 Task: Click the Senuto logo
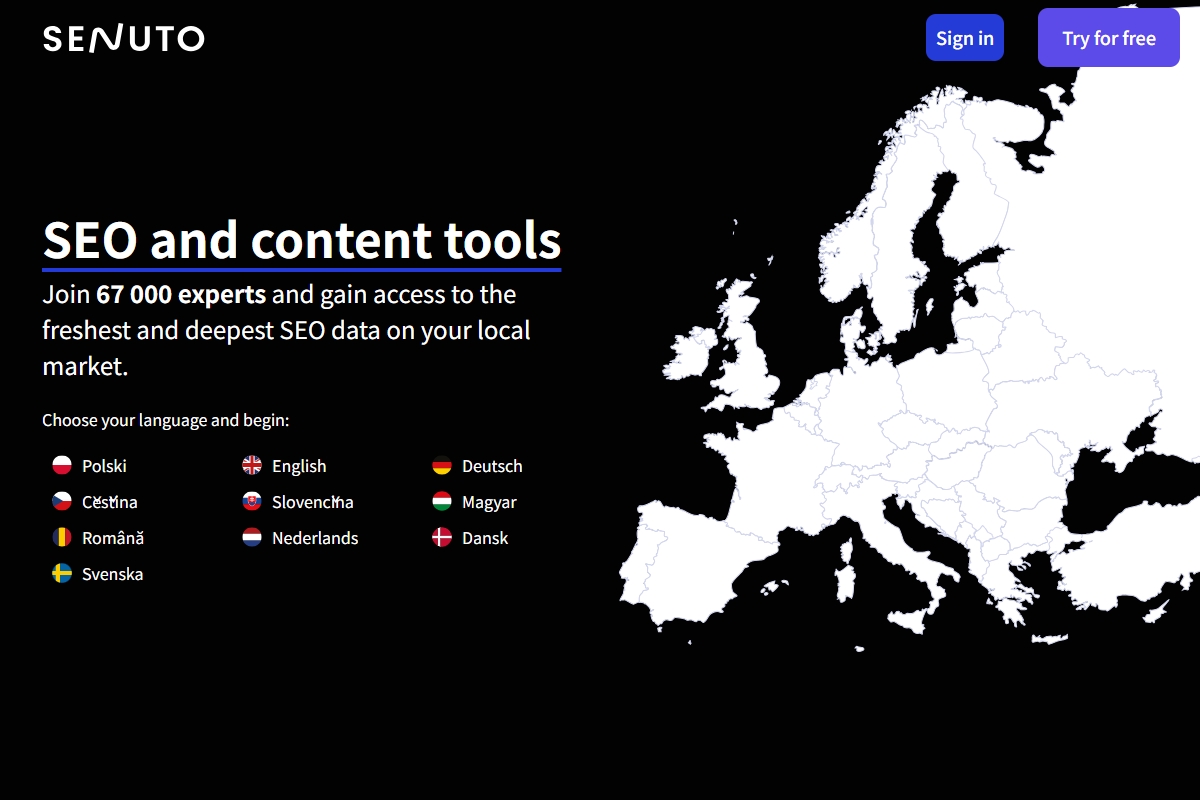click(123, 39)
